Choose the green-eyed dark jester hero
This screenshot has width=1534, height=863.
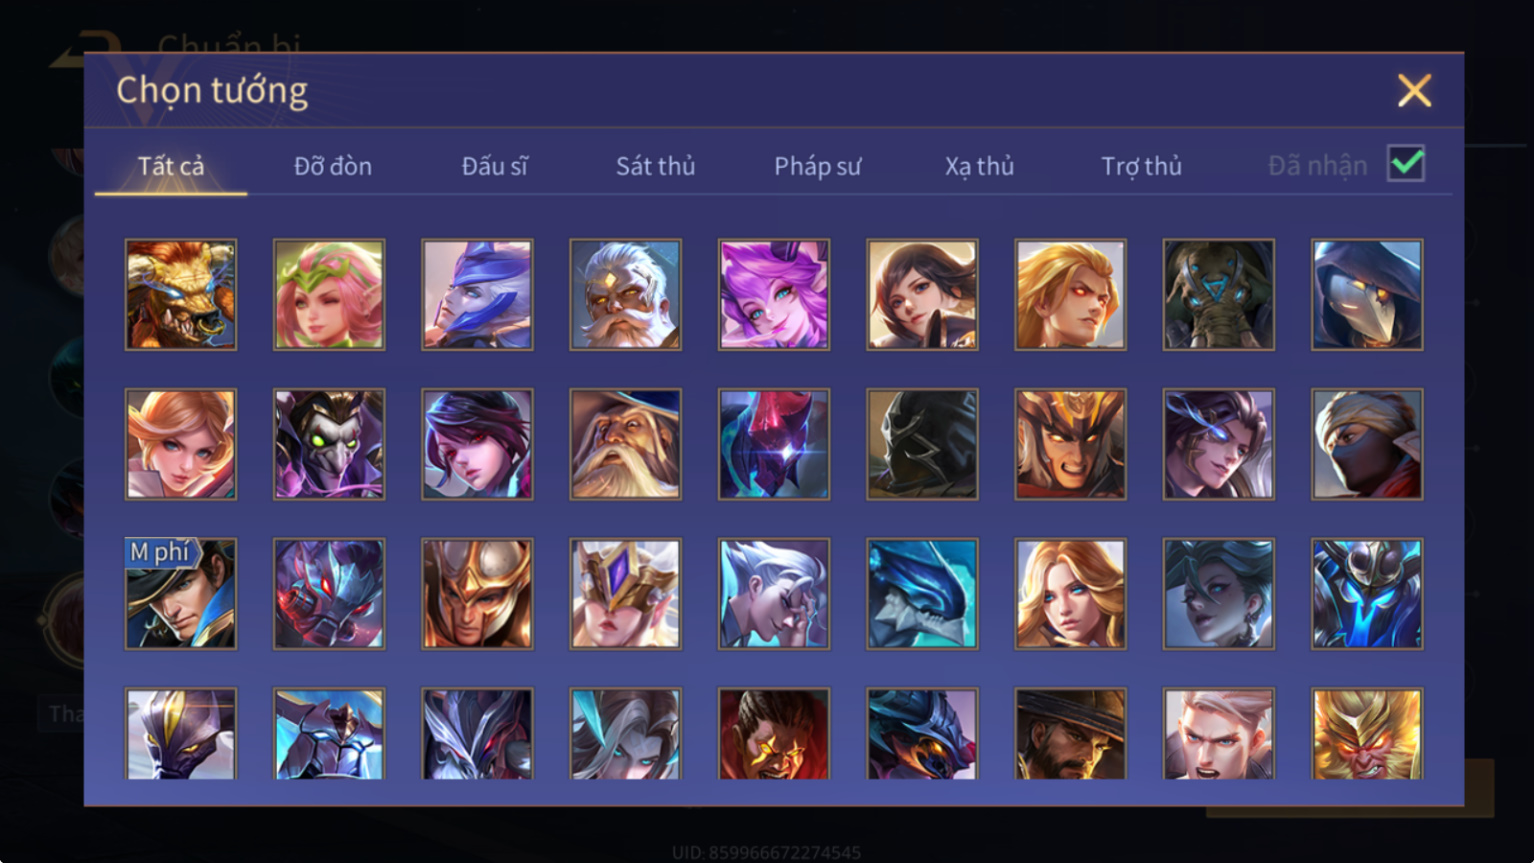click(329, 444)
